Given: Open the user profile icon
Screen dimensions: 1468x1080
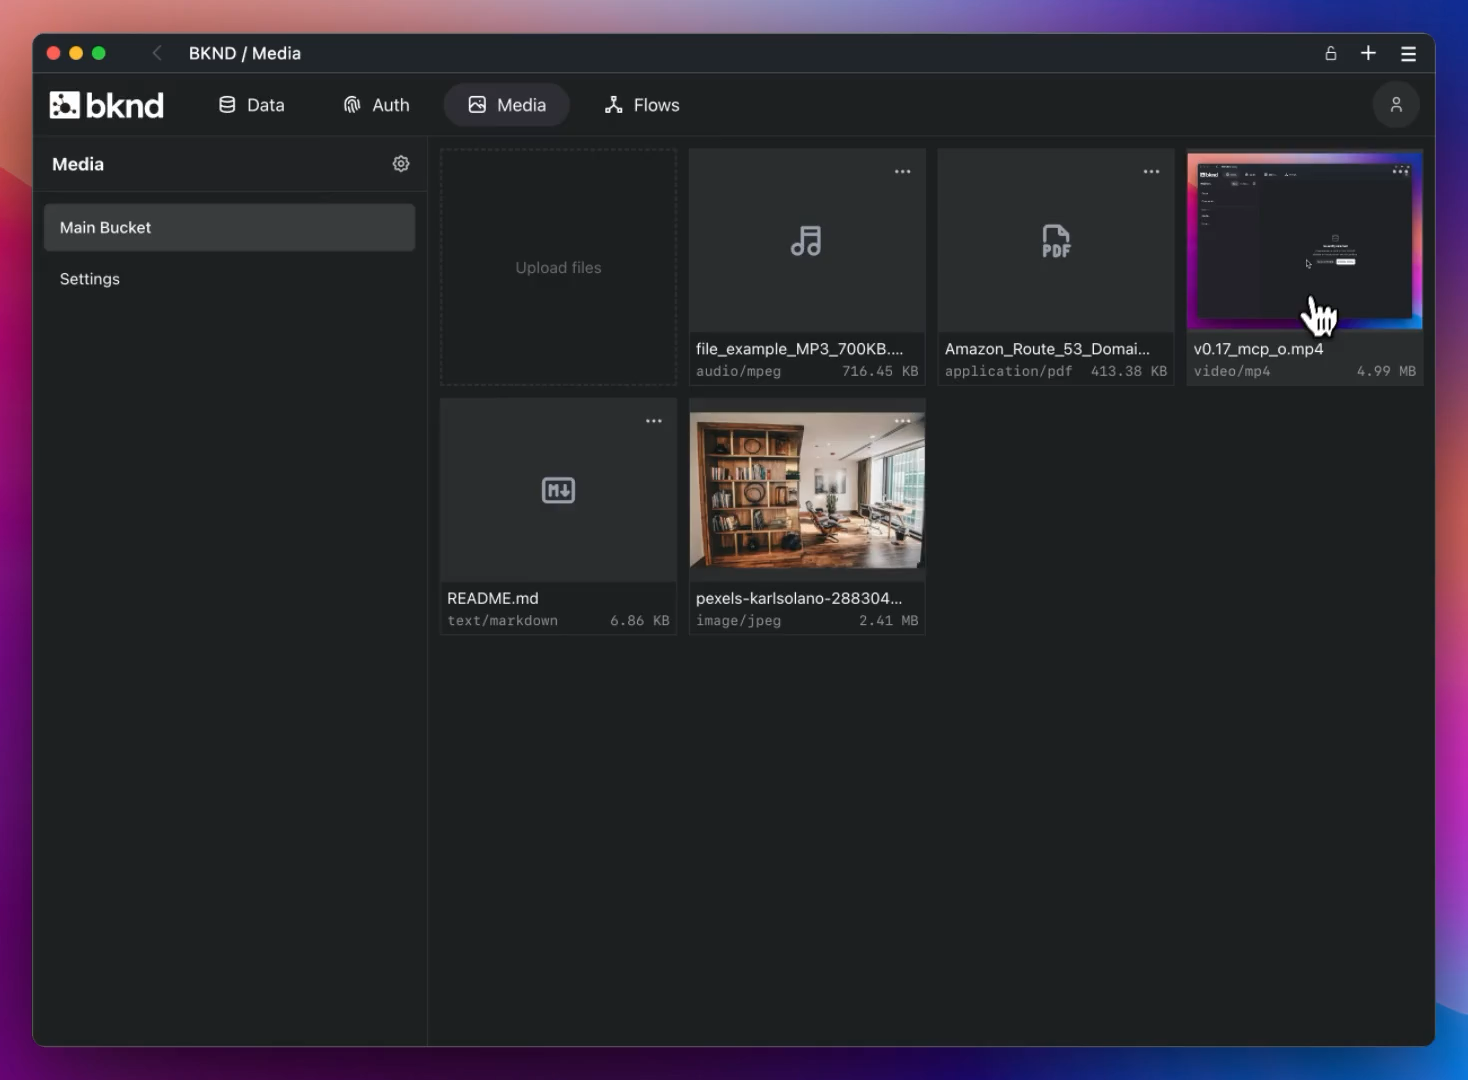Looking at the screenshot, I should point(1396,105).
